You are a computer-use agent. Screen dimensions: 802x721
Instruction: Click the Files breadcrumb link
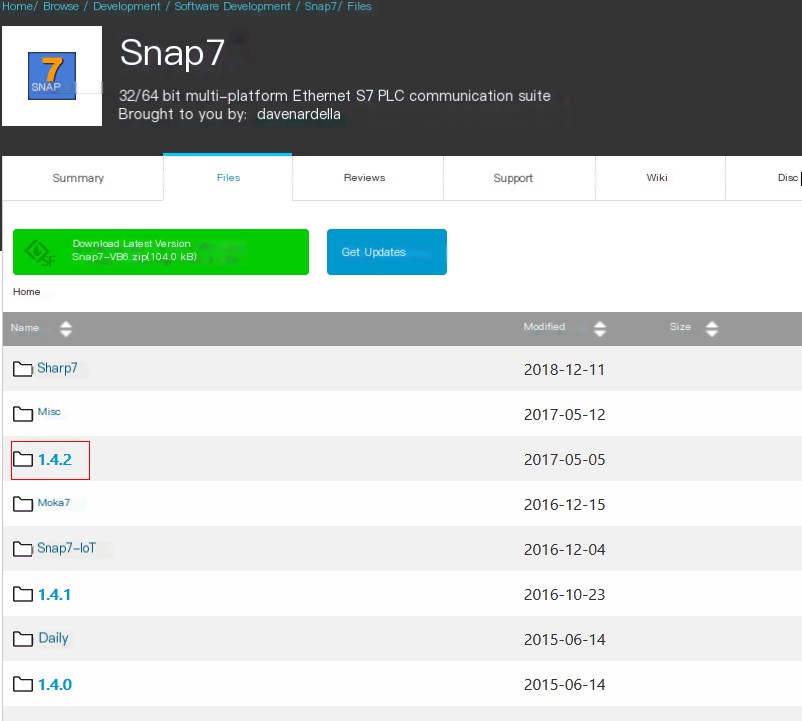359,6
